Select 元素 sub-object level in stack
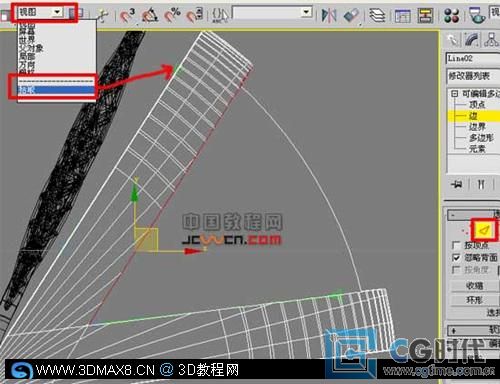The image size is (500, 384). [x=477, y=149]
